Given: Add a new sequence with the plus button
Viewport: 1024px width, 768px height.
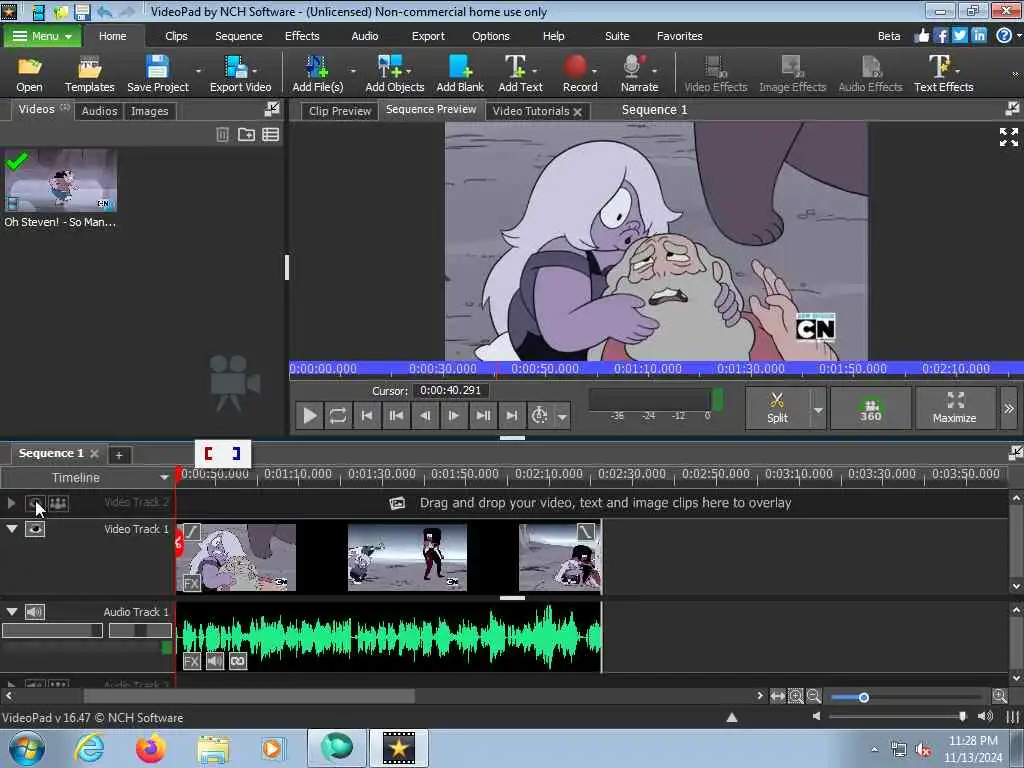Looking at the screenshot, I should click(119, 455).
